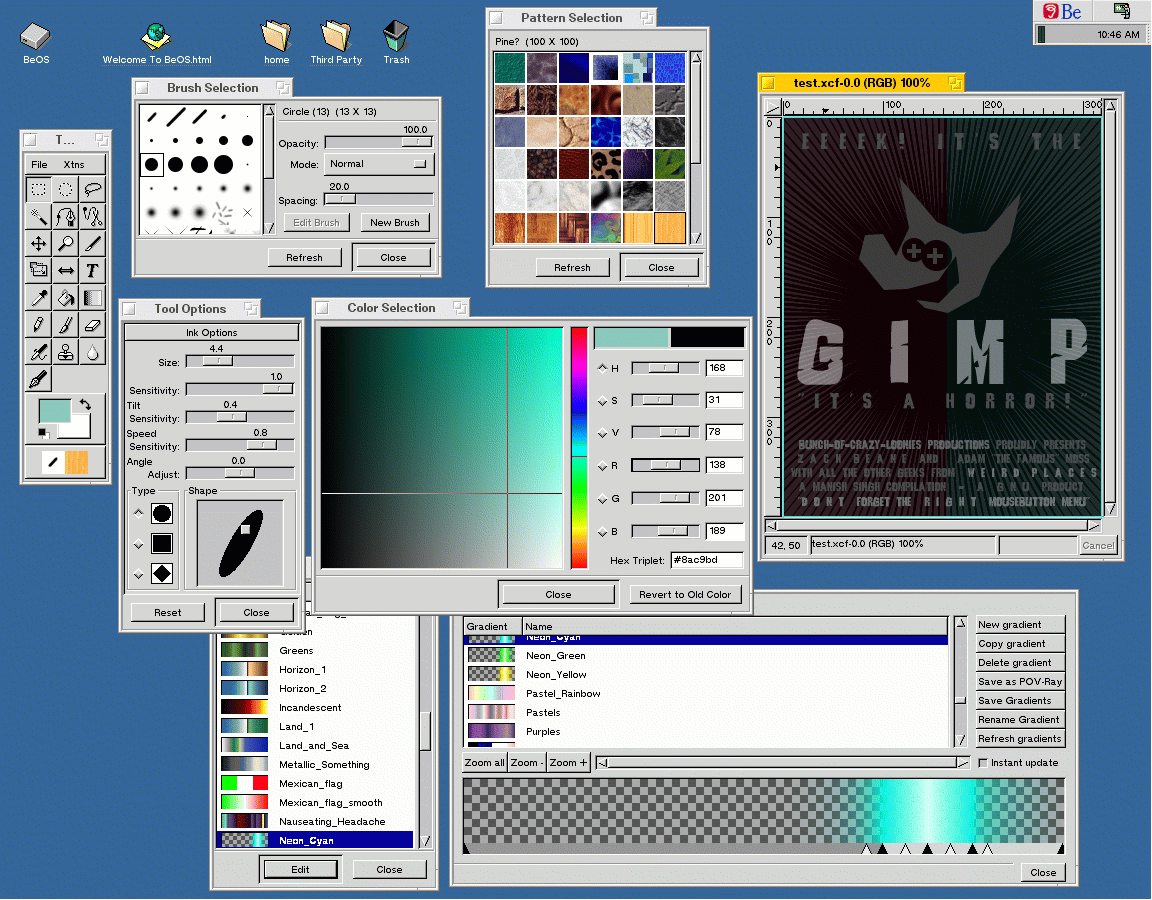Open the image menu arrow at ruler corner
The height and width of the screenshot is (900, 1152).
(x=772, y=107)
